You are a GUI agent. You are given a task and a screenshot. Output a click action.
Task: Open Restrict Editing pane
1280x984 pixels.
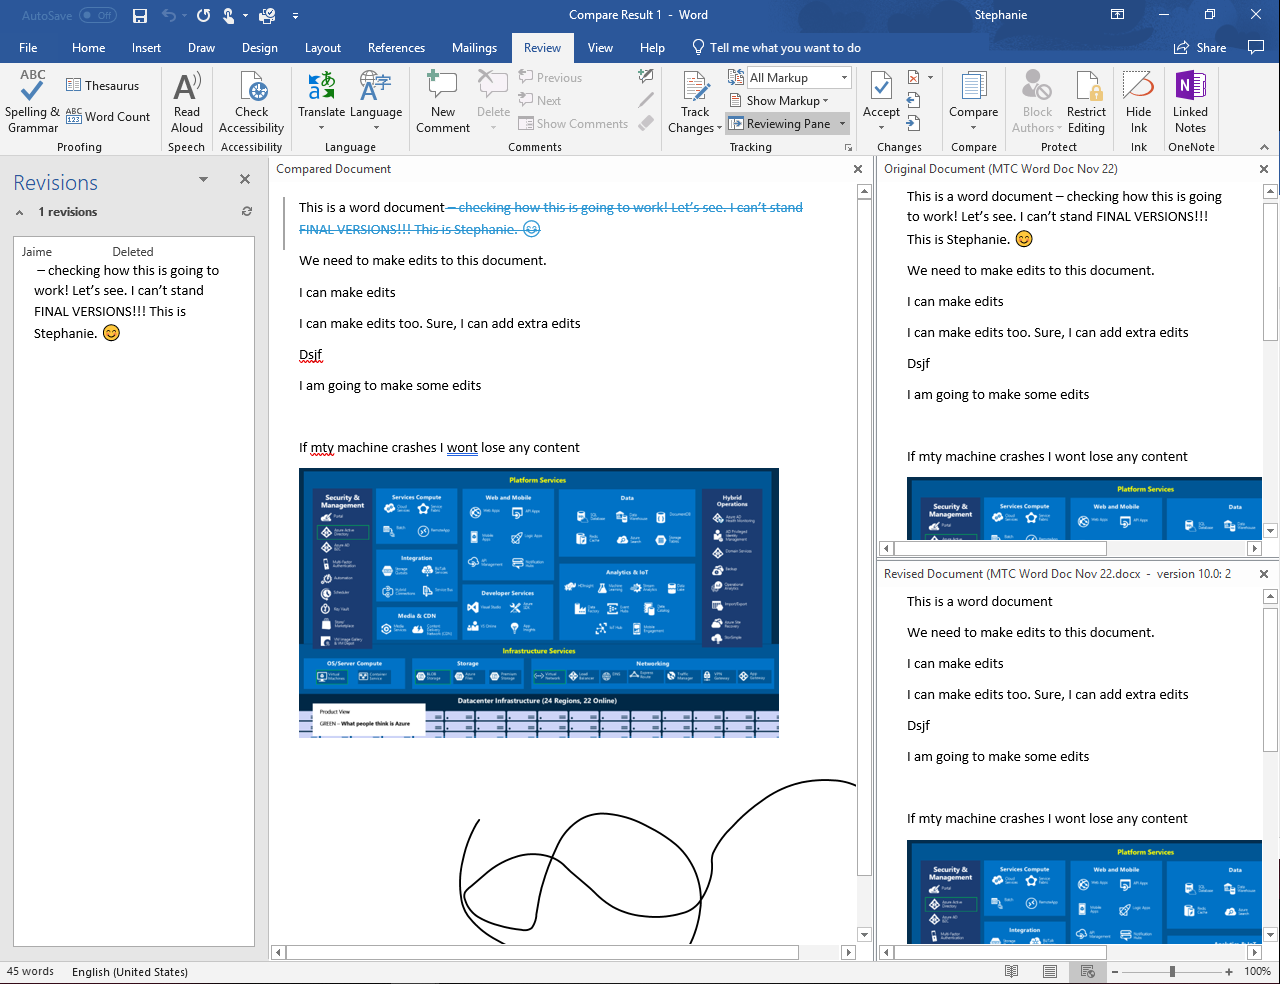click(x=1086, y=100)
